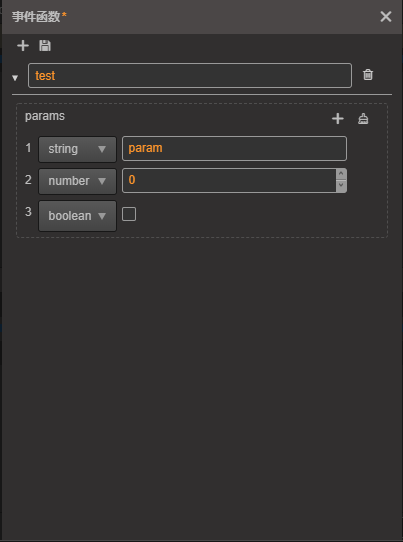Screen dimensions: 403x542
Task: Collapse the test function entry
Action: coord(15,78)
